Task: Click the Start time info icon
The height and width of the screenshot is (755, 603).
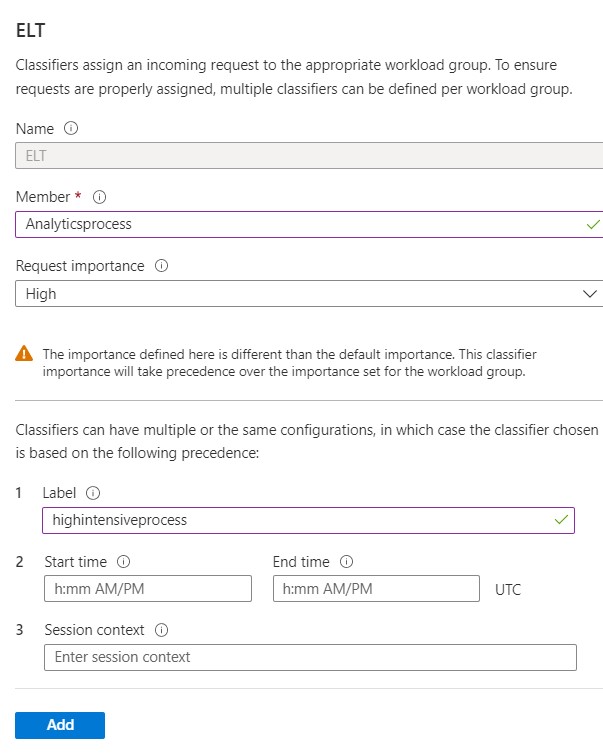Action: tap(124, 562)
